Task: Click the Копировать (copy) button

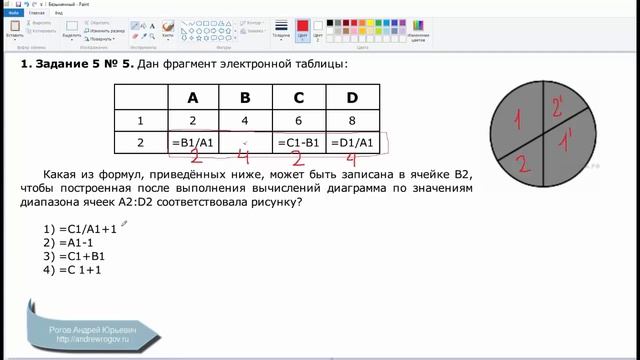Action: click(42, 31)
